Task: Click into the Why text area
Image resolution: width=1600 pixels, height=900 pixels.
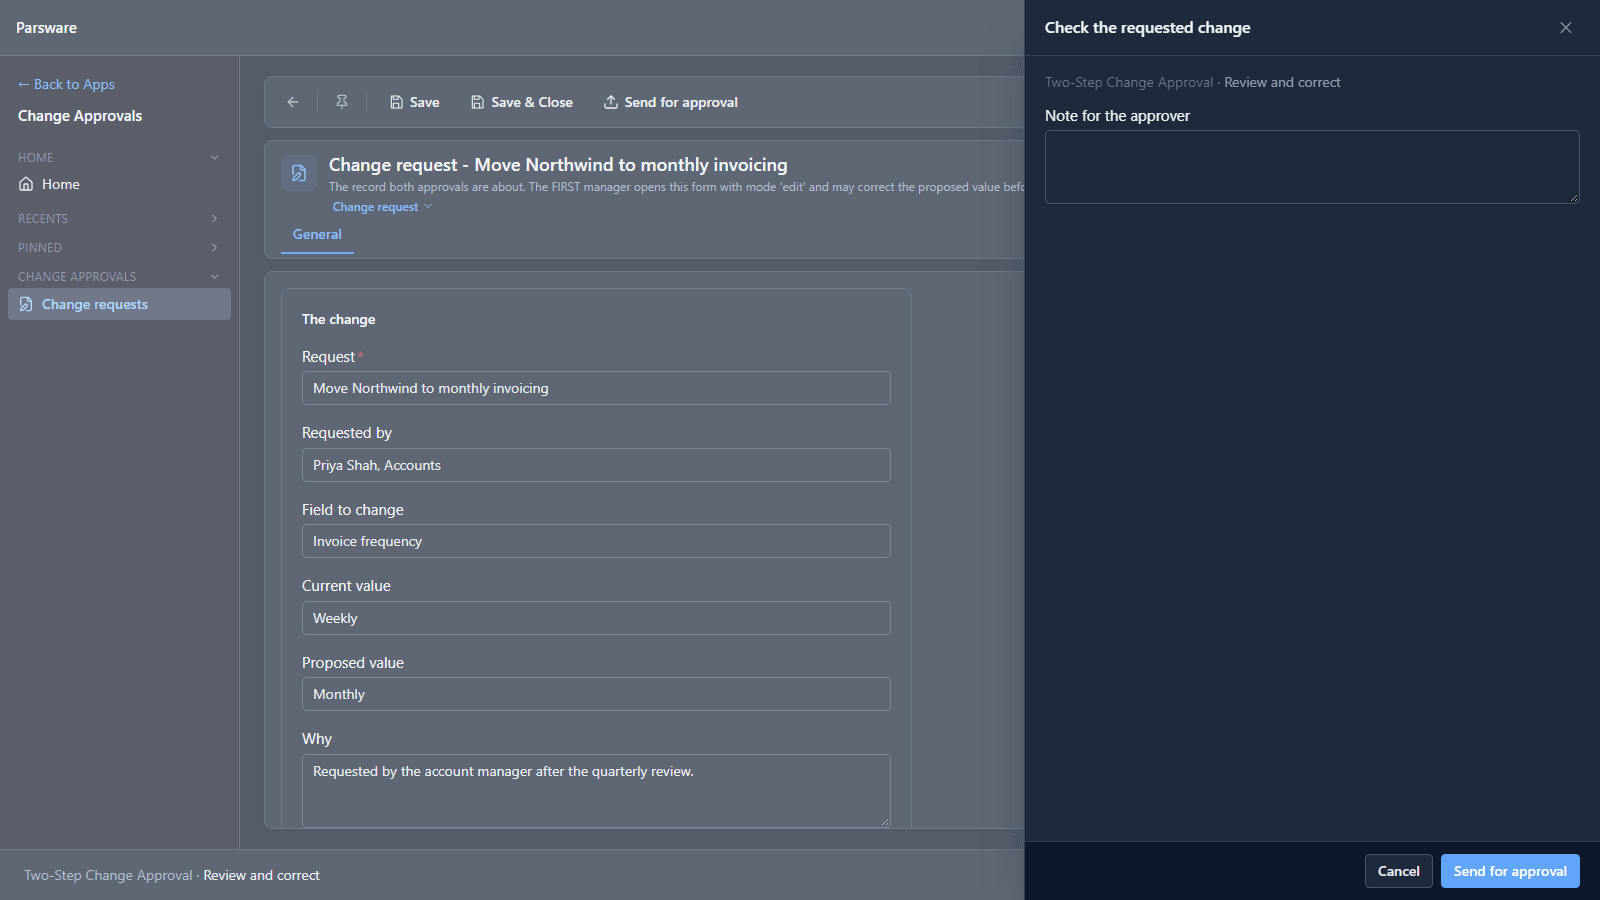Action: 596,791
